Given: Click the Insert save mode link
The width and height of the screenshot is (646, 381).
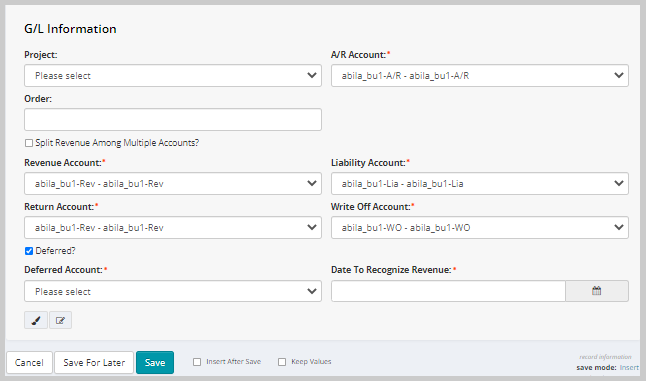Looking at the screenshot, I should point(629,367).
